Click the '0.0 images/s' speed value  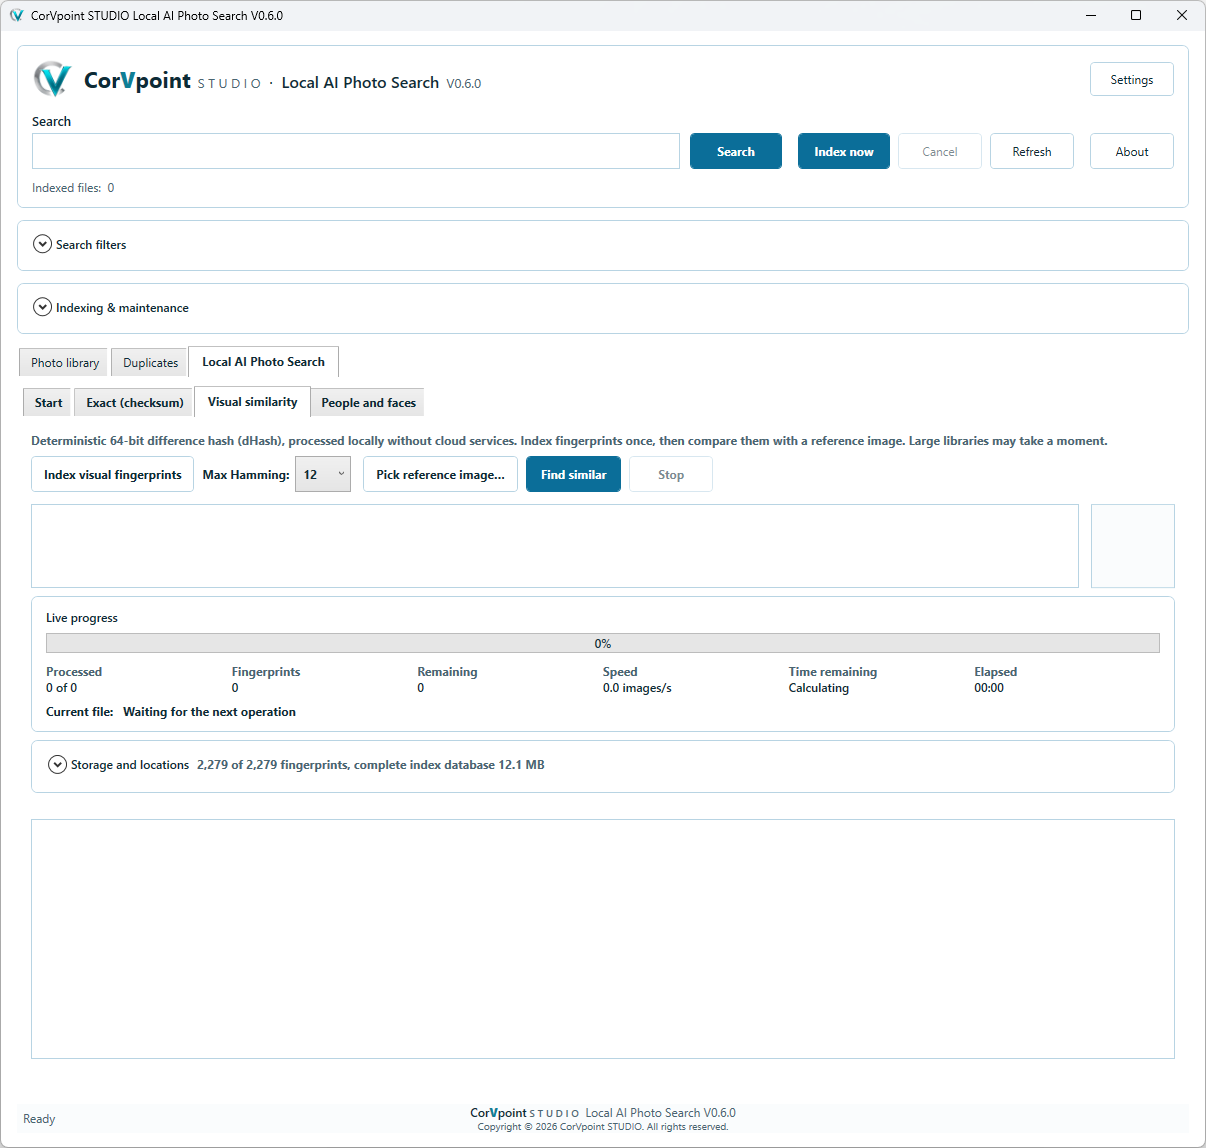click(x=637, y=688)
